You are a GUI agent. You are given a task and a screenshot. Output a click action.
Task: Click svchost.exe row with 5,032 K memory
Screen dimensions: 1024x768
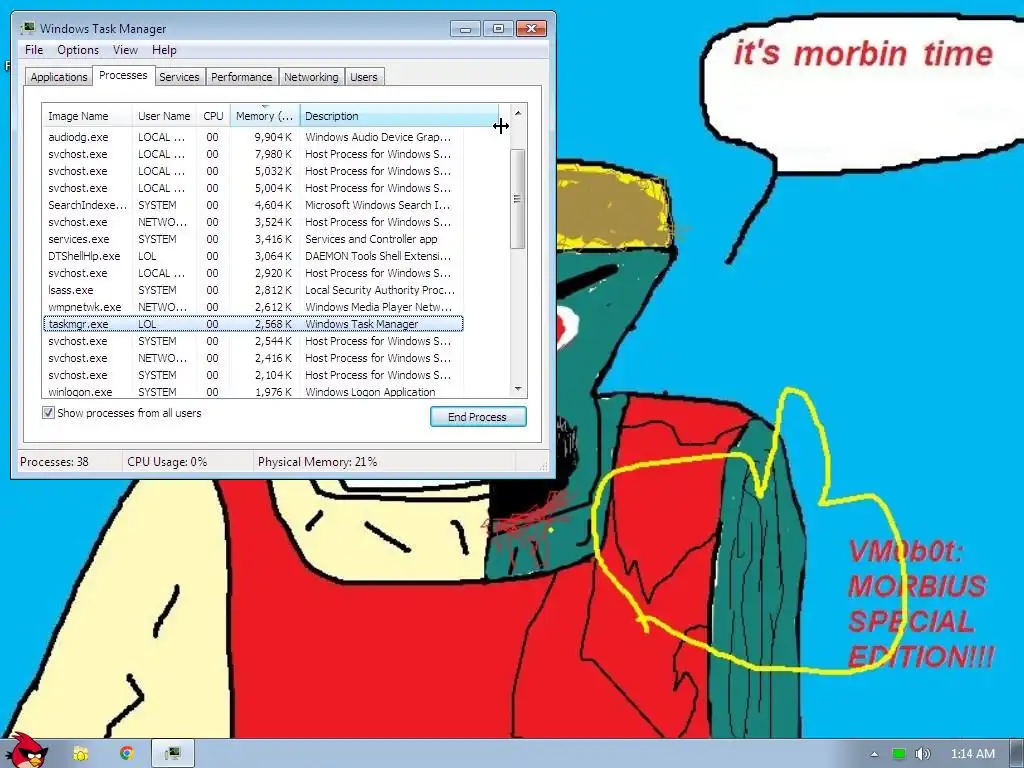pos(253,171)
